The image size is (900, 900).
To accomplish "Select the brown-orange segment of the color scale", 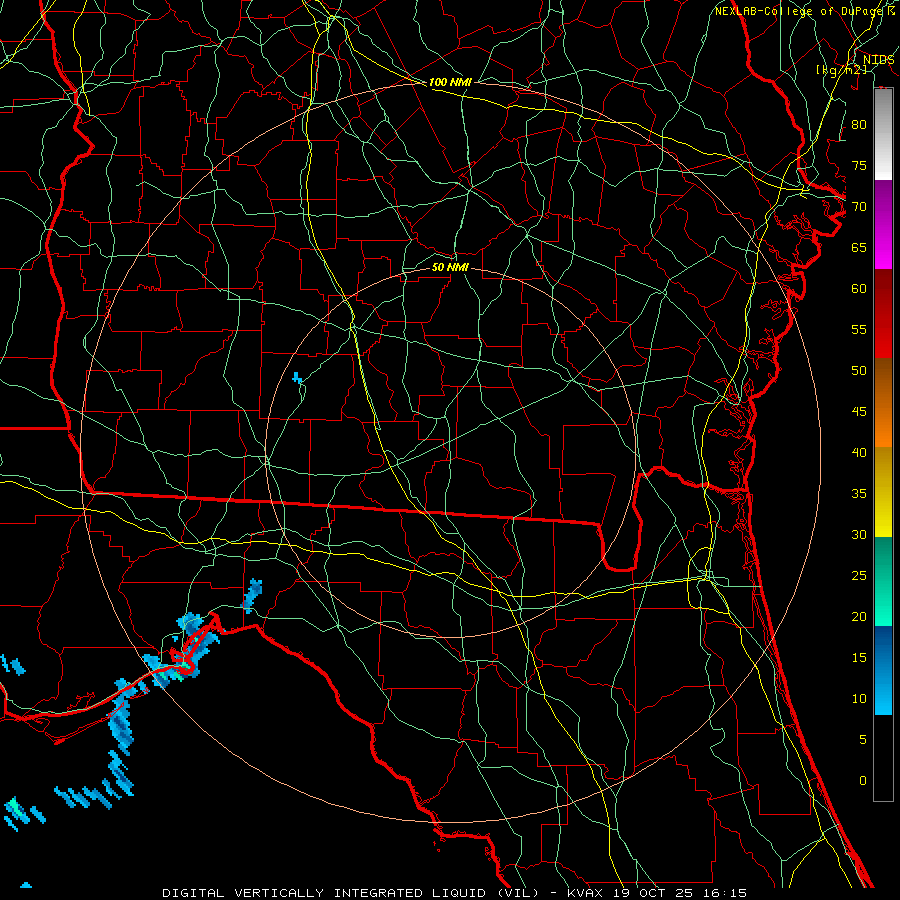I will 883,403.
